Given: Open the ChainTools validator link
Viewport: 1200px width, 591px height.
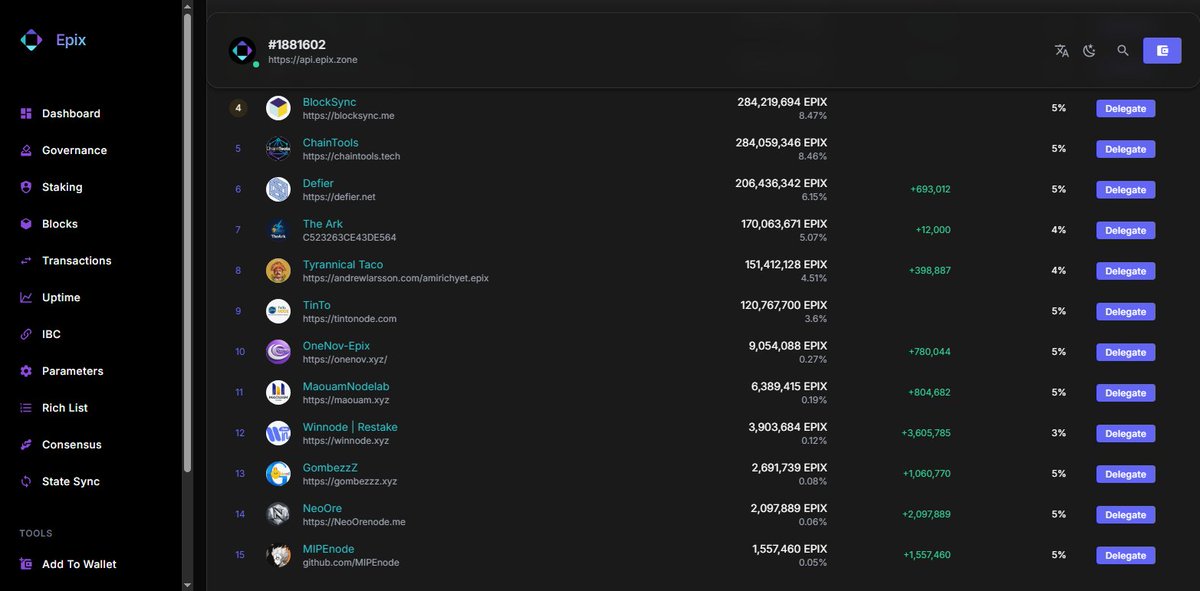Looking at the screenshot, I should [330, 143].
